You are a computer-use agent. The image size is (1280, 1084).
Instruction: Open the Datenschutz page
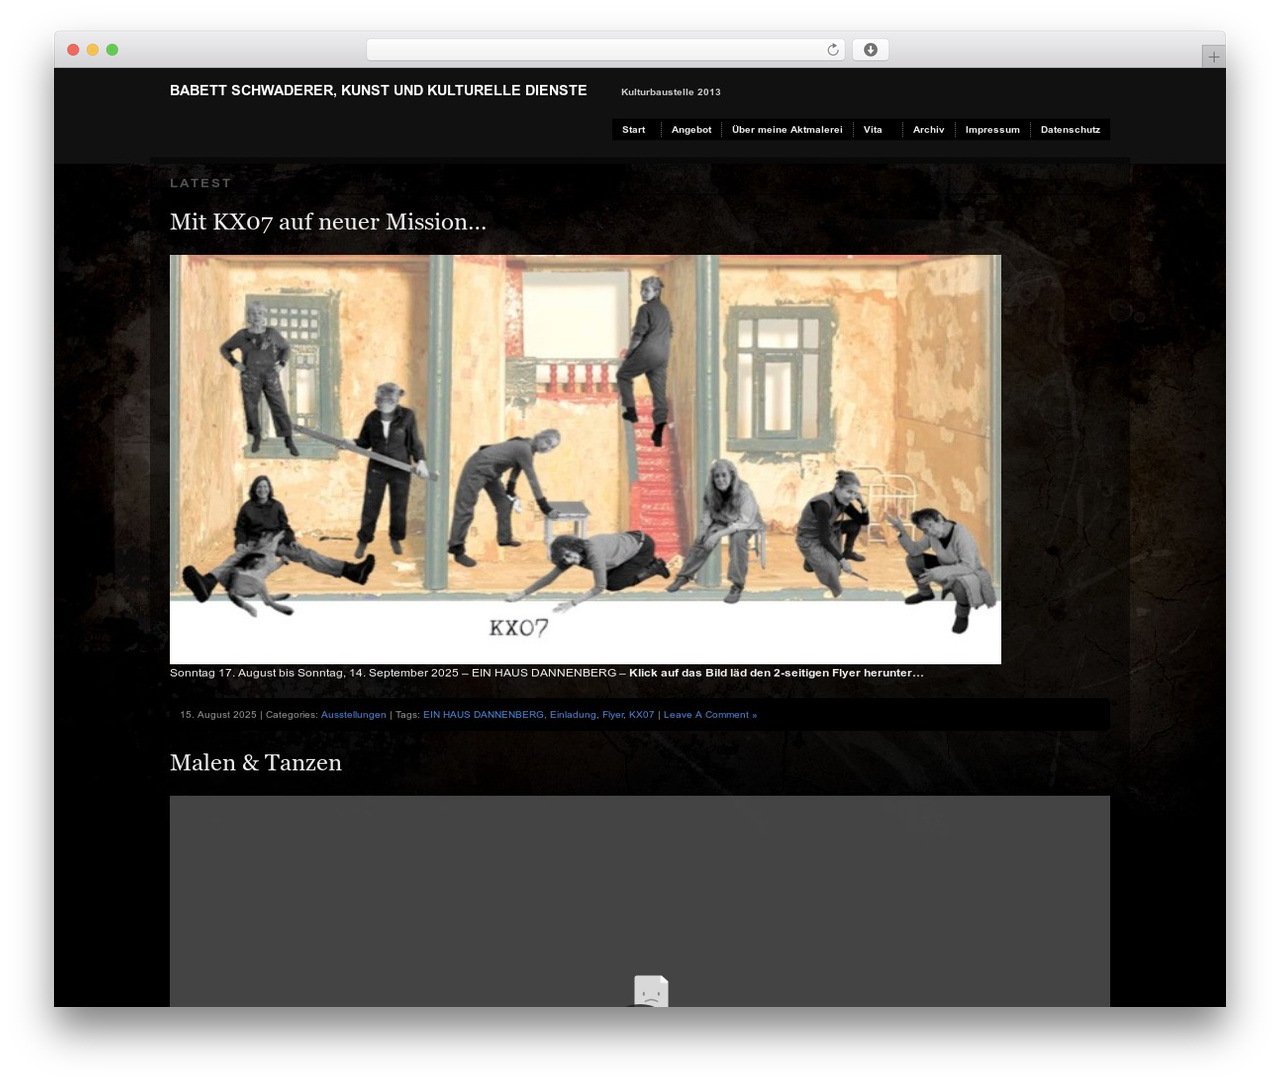1070,130
